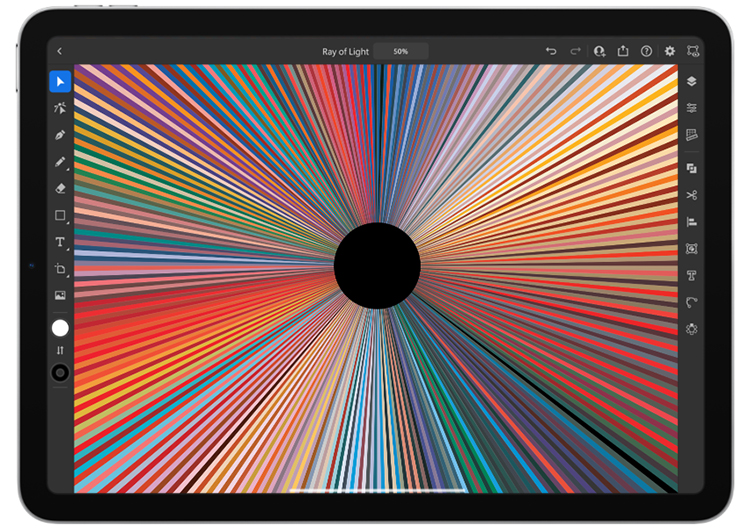Open app settings gear
Viewport: 750px width, 530px height.
point(670,51)
